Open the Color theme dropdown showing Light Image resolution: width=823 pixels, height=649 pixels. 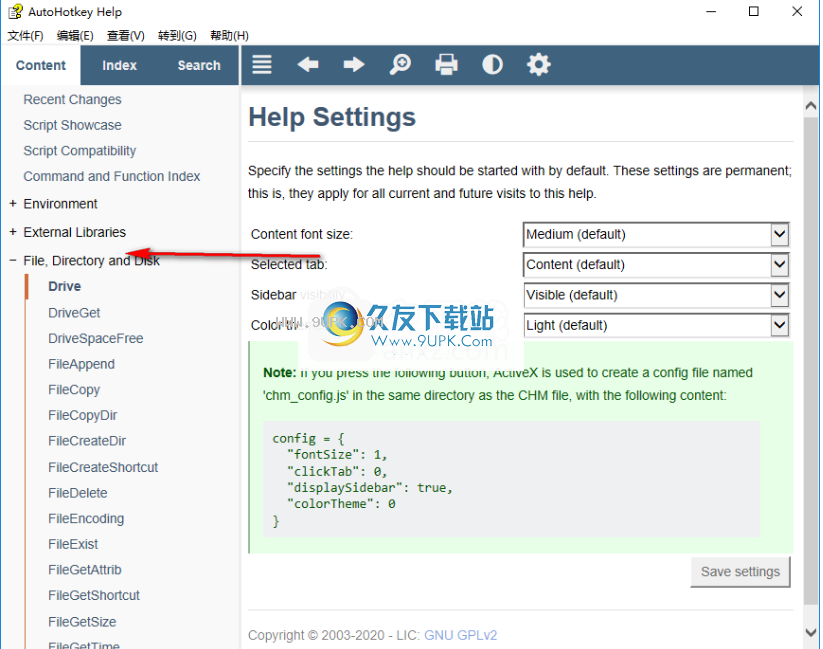click(x=656, y=326)
